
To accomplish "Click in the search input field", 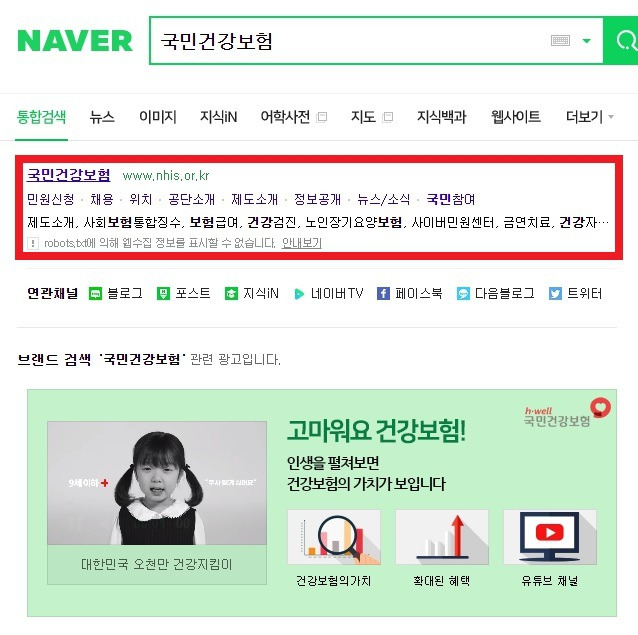I will (x=350, y=41).
